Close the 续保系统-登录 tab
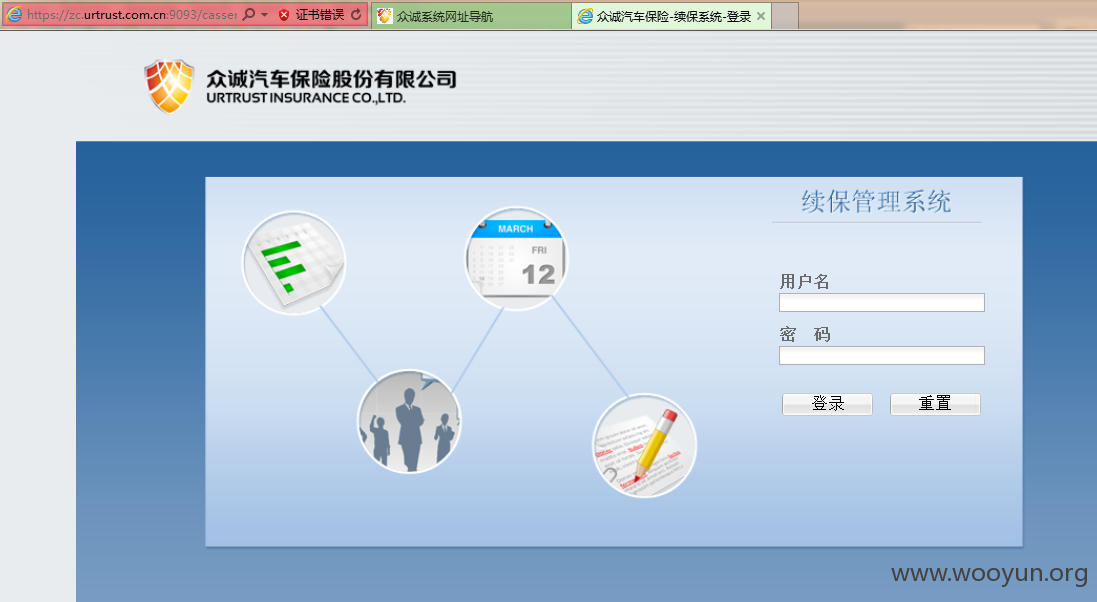The width and height of the screenshot is (1097, 602). [760, 16]
